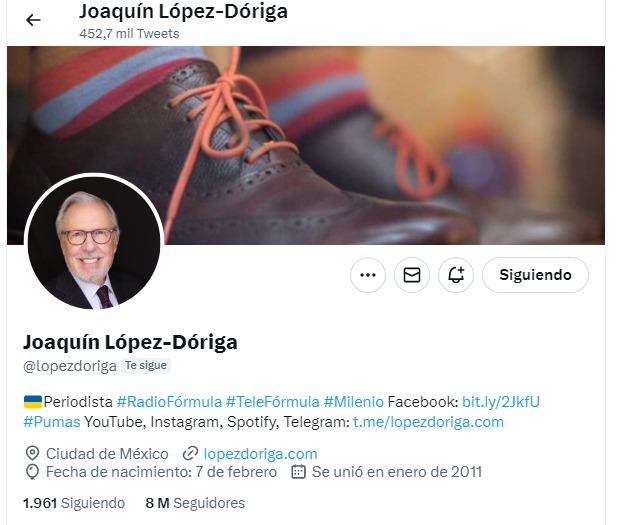Open the t.me/lopezdoriga.com Telegram link
The image size is (621, 525).
pos(429,422)
